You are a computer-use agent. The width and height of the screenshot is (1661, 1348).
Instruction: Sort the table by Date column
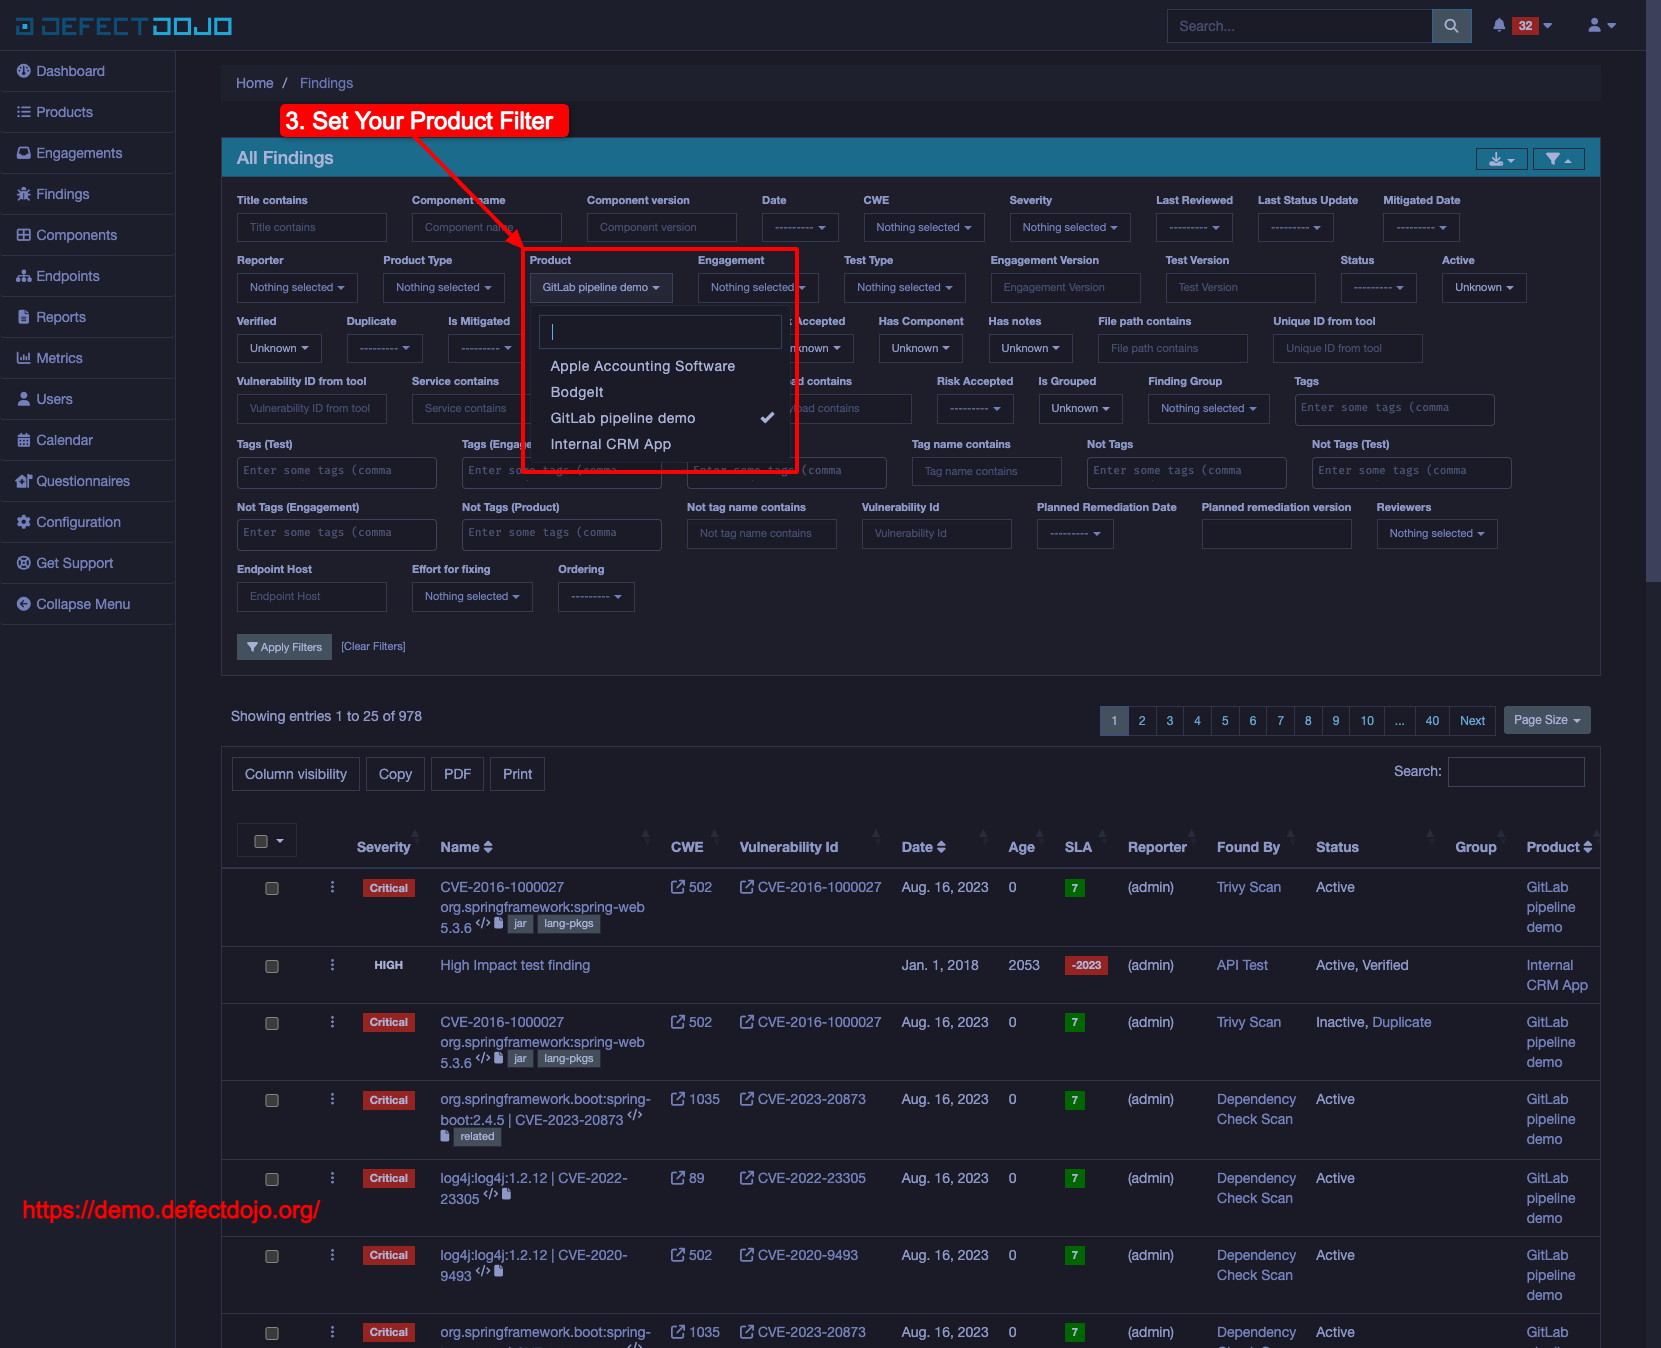click(923, 847)
